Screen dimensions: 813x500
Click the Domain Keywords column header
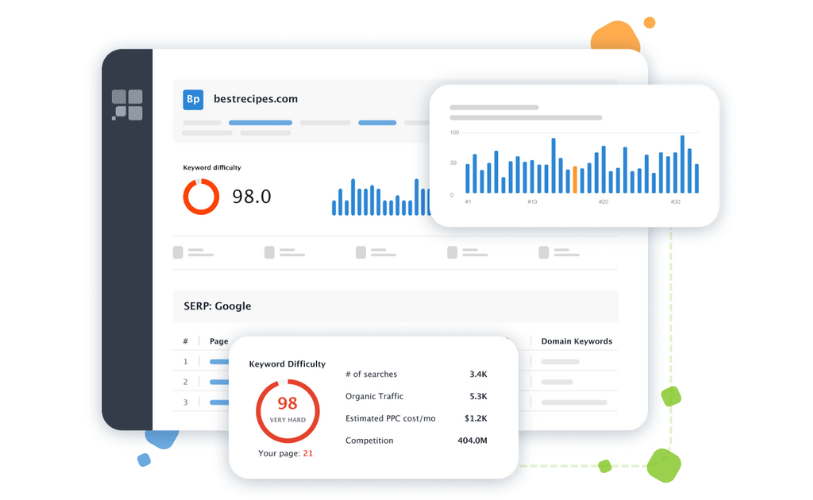(x=577, y=341)
